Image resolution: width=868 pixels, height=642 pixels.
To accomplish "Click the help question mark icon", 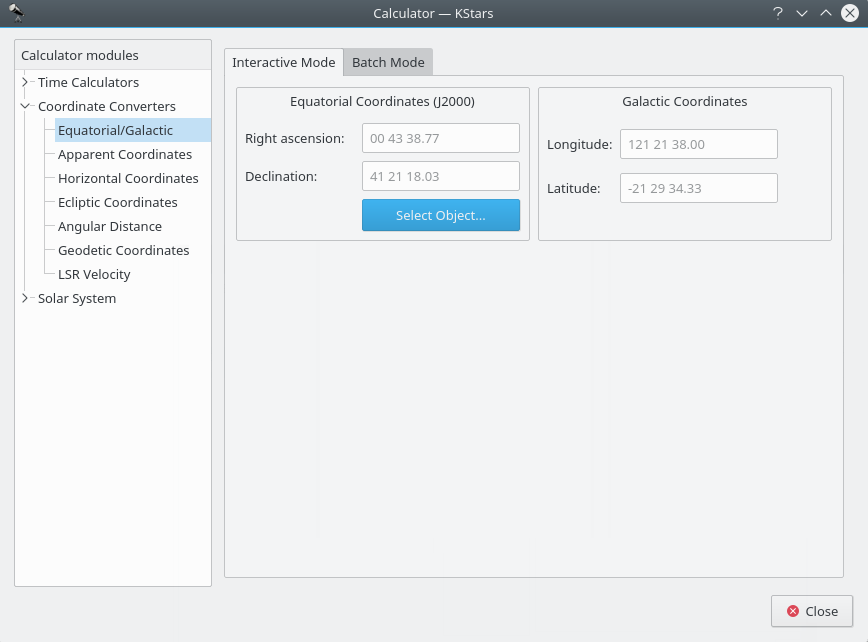I will click(x=777, y=13).
